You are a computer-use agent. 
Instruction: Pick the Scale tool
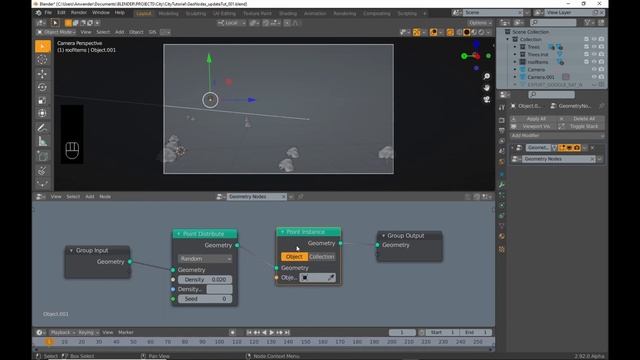pos(42,100)
